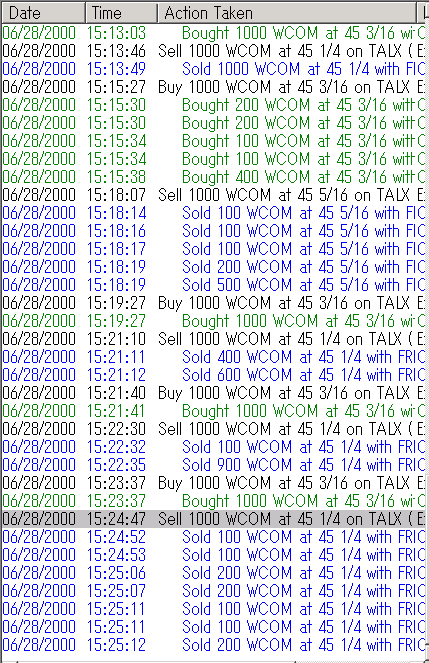Click the highlighted 15:24:47 Sell 1000 row

click(214, 519)
